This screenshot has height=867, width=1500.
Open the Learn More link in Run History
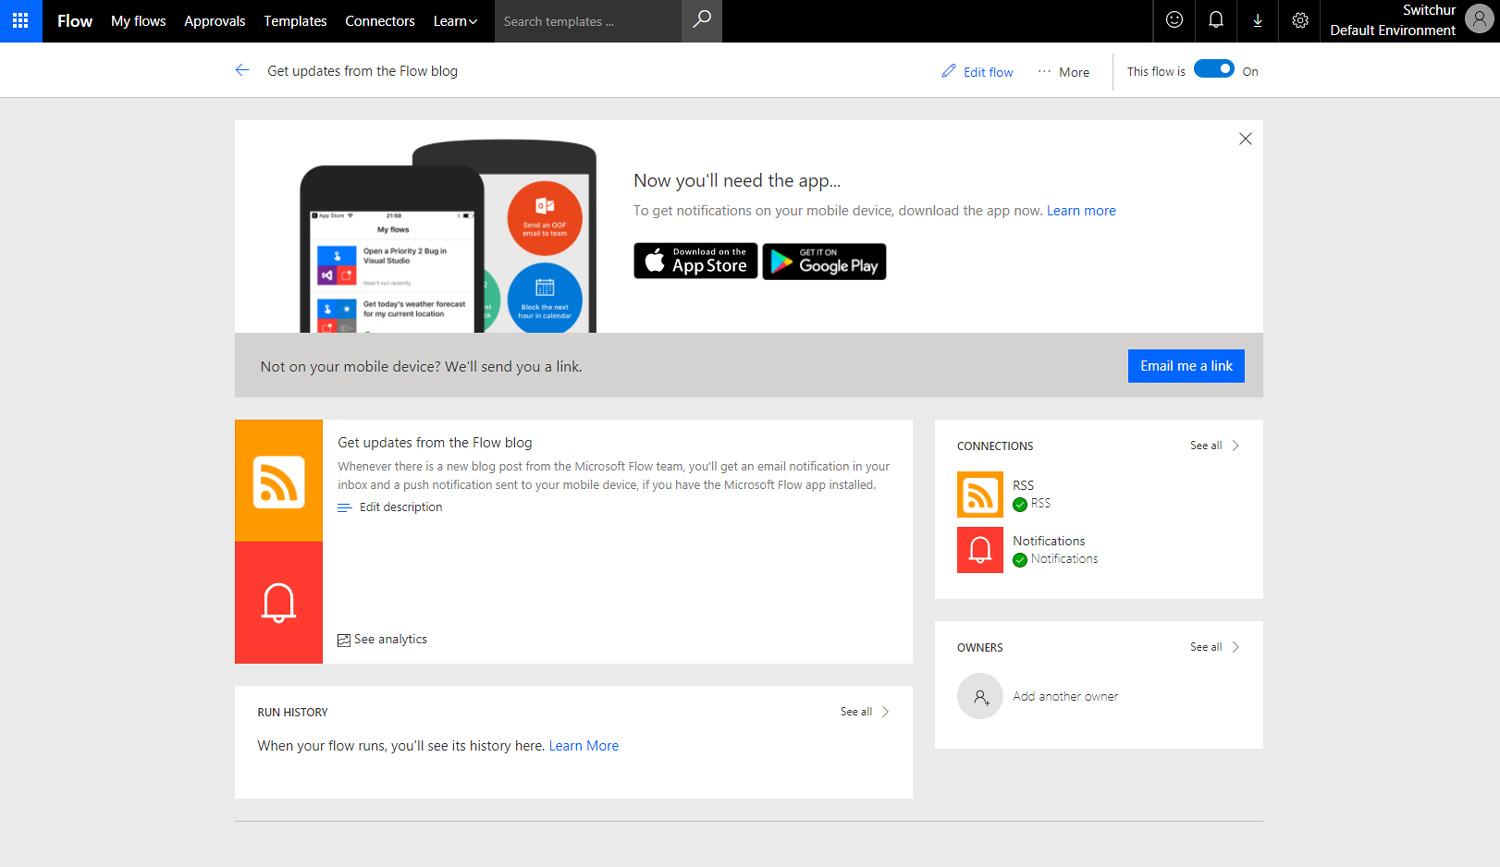[x=583, y=745]
